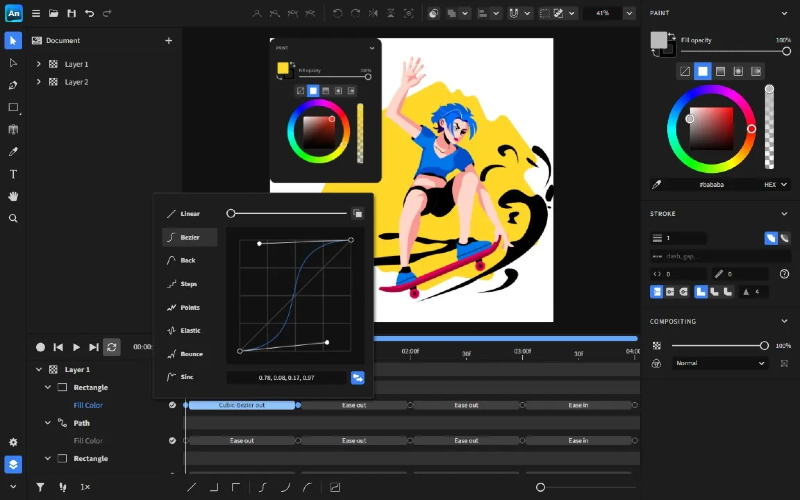Swap fill and stroke colors icon
Viewport: 800px width, 500px height.
[x=672, y=37]
